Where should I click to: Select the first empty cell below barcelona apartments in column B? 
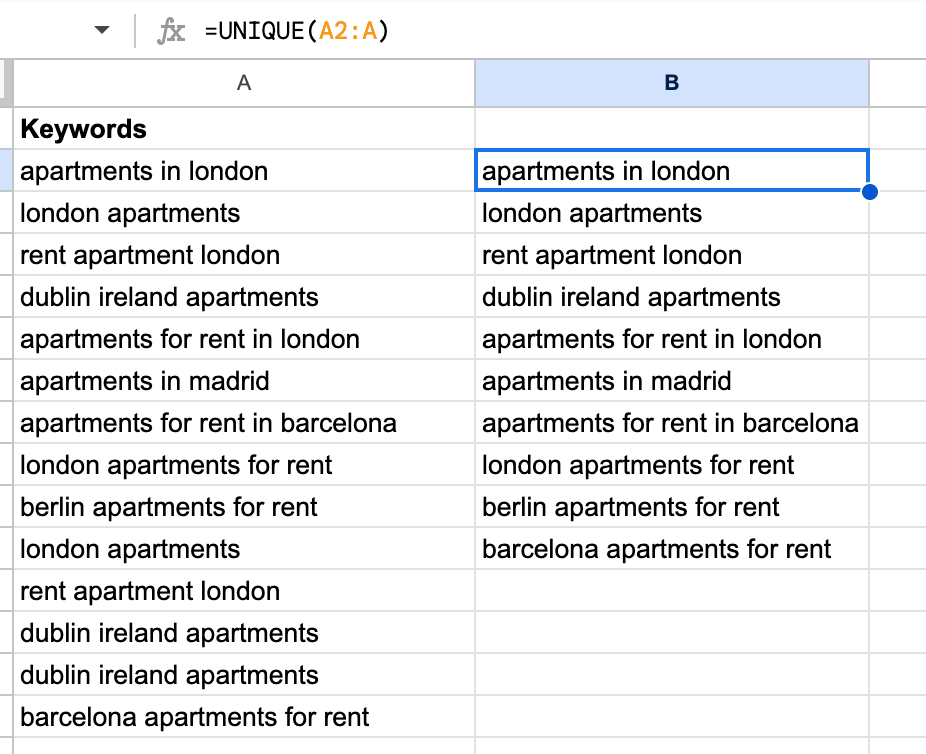click(671, 591)
